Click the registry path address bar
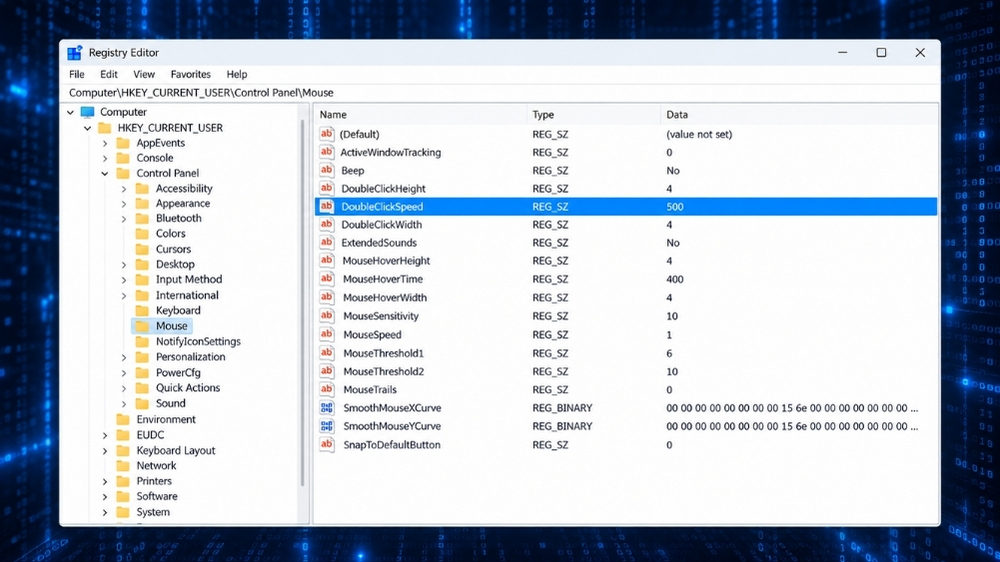This screenshot has width=1000, height=562. click(500, 93)
